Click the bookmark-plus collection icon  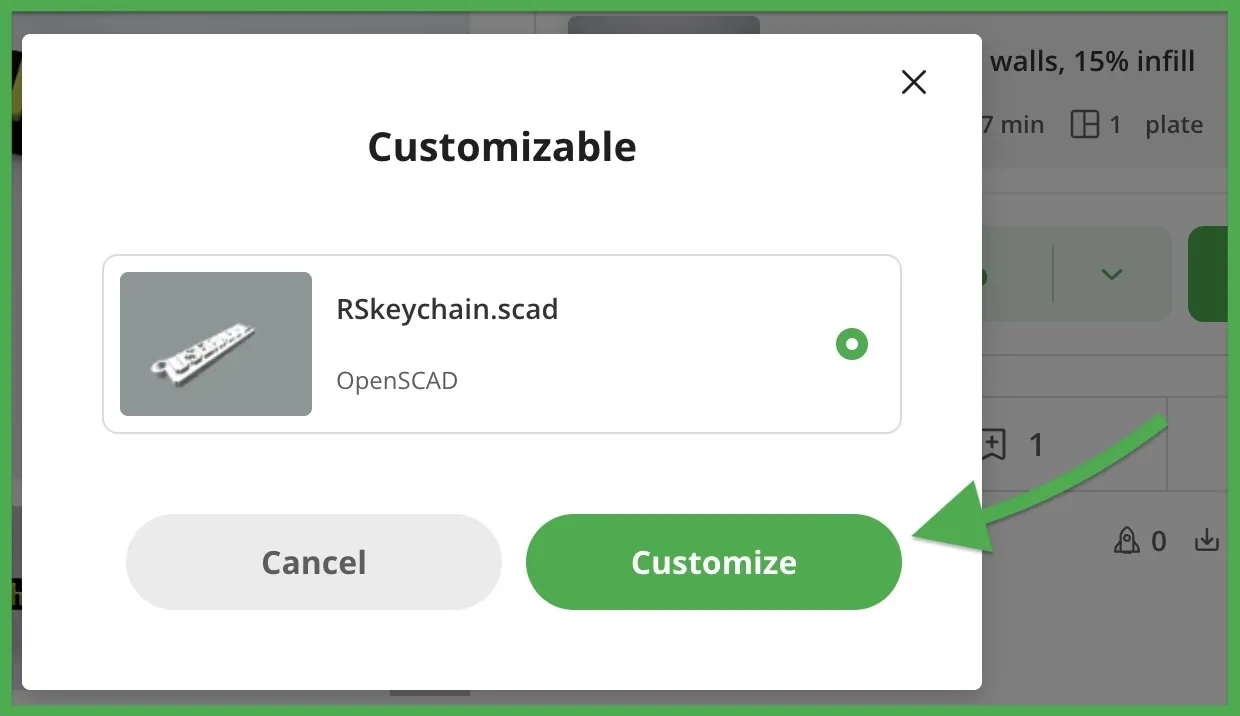point(993,444)
